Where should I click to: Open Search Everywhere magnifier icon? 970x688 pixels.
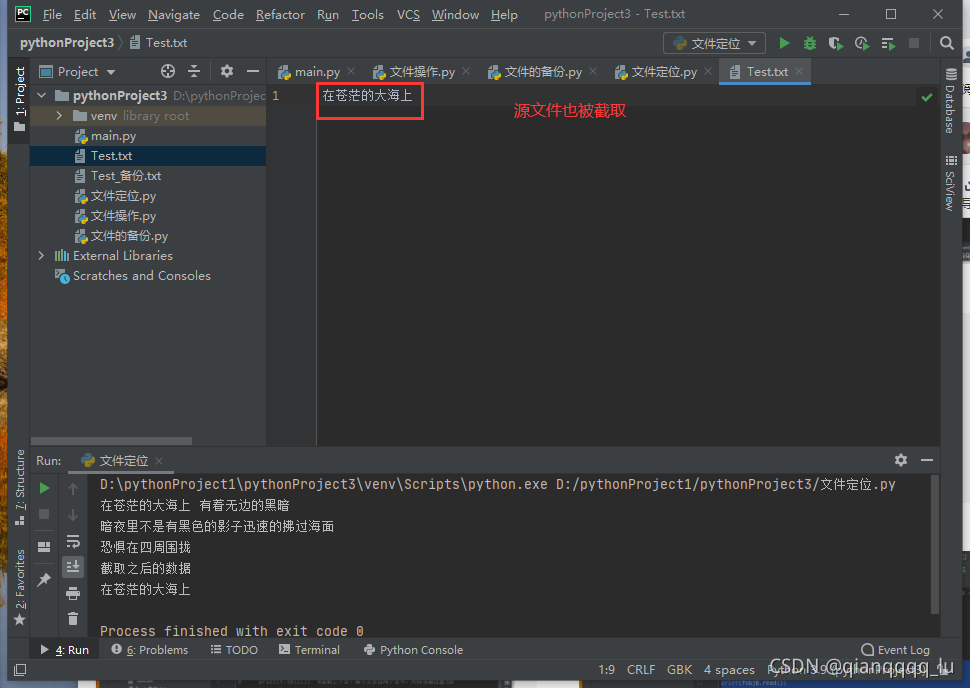click(946, 43)
